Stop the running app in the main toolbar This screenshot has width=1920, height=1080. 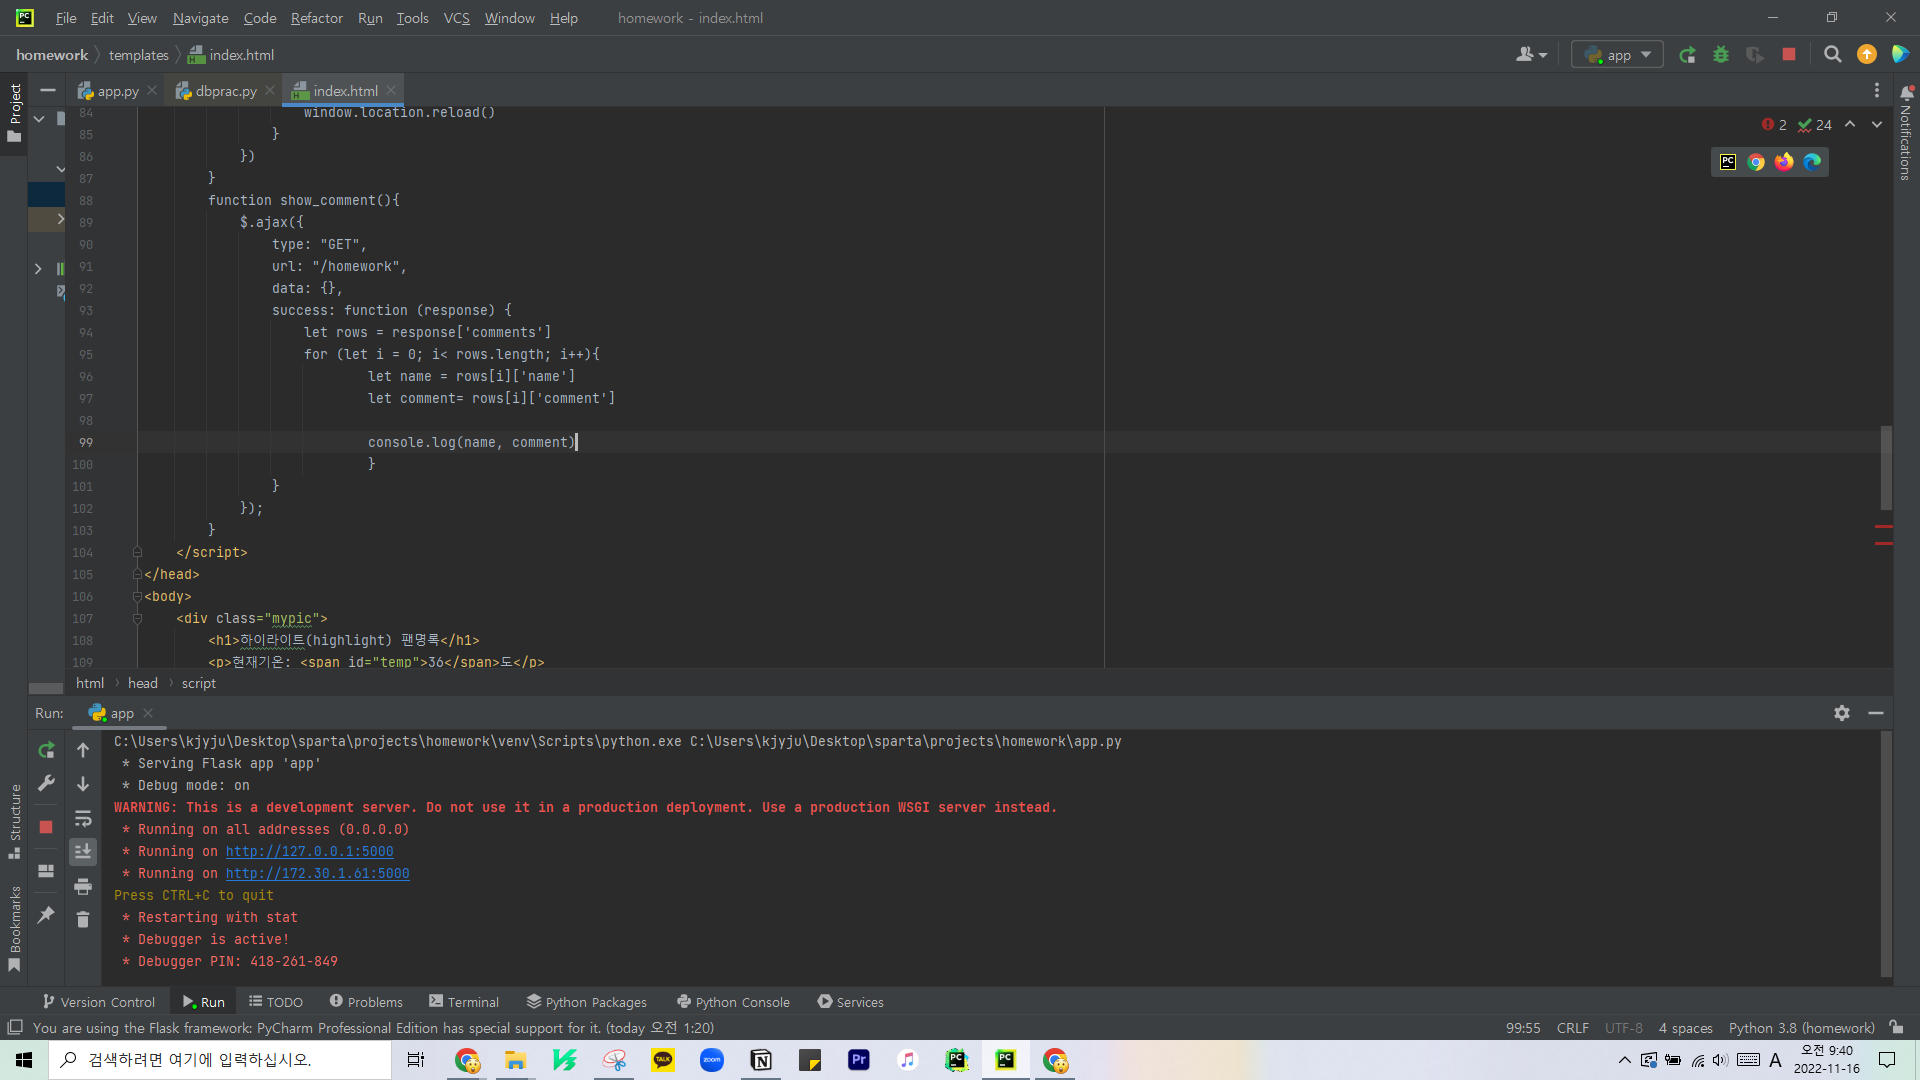point(1789,55)
